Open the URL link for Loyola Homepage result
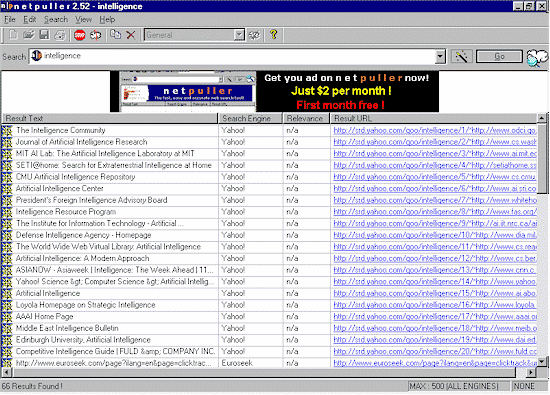Image resolution: width=550 pixels, height=395 pixels. (435, 305)
